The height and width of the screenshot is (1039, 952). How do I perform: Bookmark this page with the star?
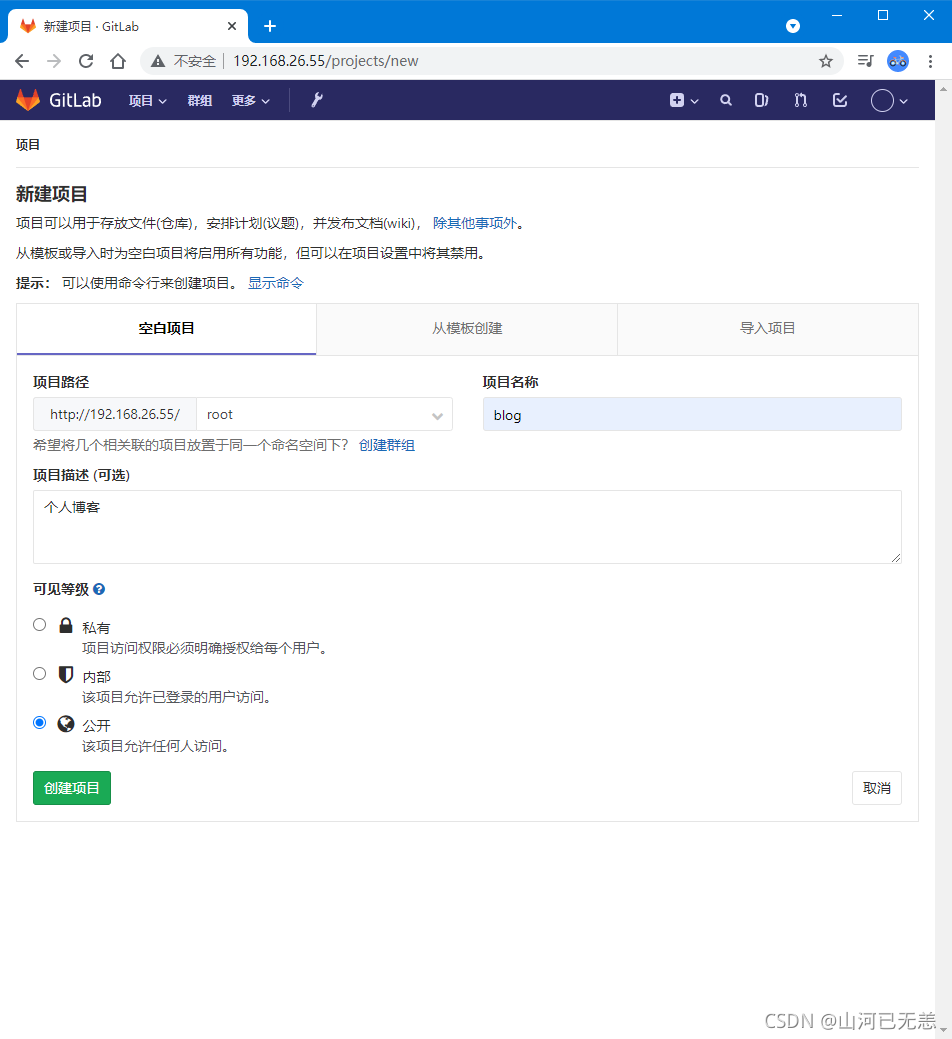825,61
